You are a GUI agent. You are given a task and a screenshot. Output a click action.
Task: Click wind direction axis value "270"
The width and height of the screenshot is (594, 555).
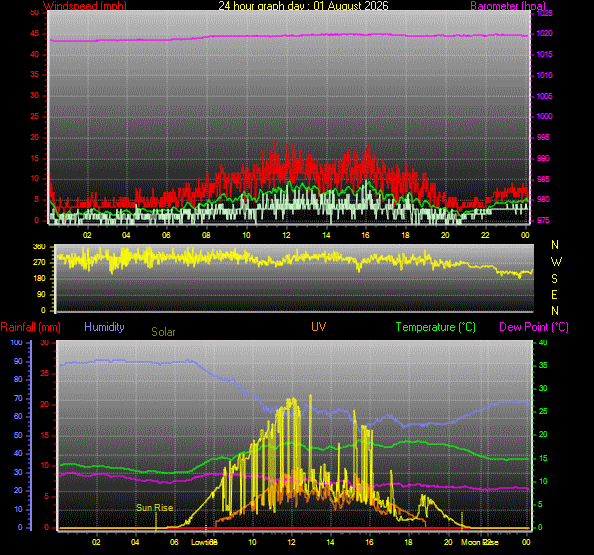(39, 262)
